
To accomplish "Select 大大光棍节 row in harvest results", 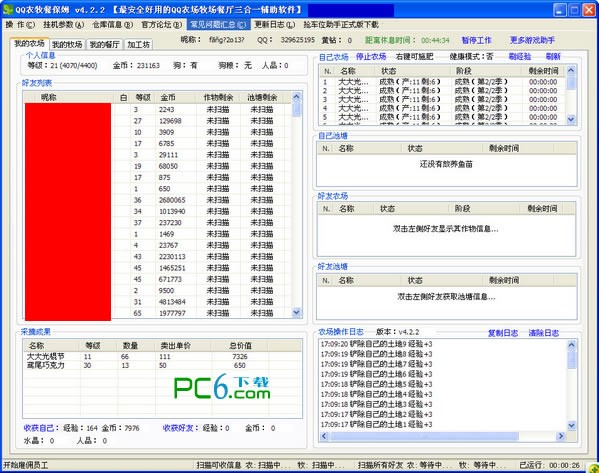I will (x=162, y=356).
